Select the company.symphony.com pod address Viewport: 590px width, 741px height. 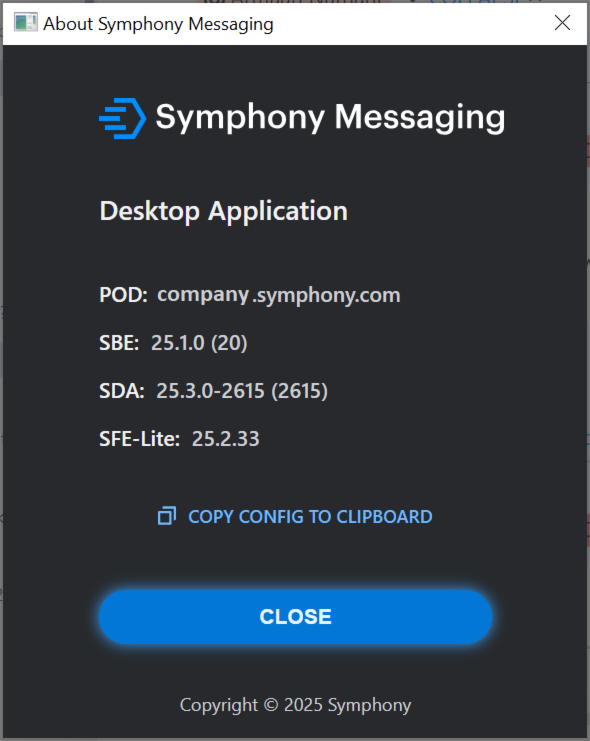(x=279, y=295)
